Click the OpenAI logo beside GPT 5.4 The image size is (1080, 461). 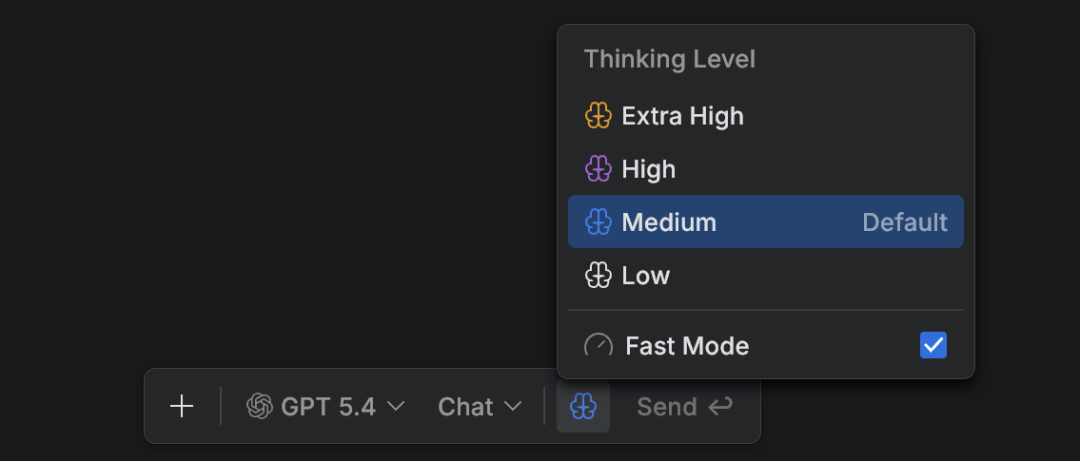260,406
